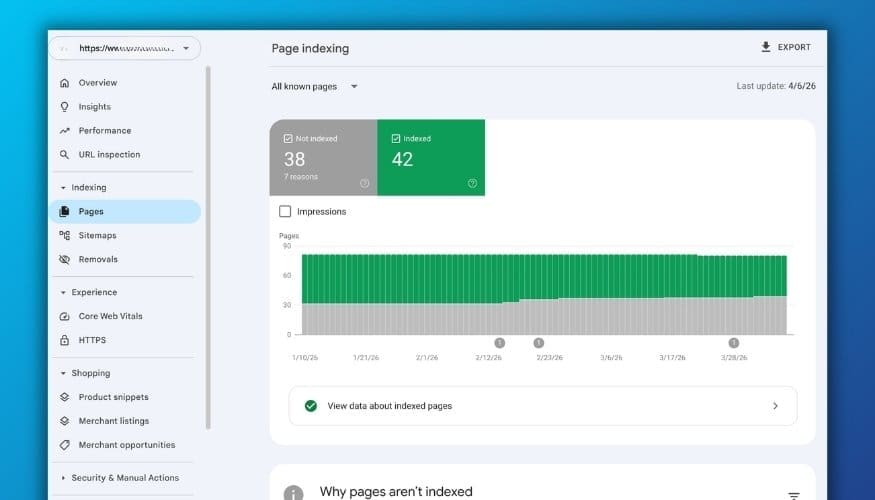Collapse the Experience section
875x500 pixels.
click(x=62, y=292)
